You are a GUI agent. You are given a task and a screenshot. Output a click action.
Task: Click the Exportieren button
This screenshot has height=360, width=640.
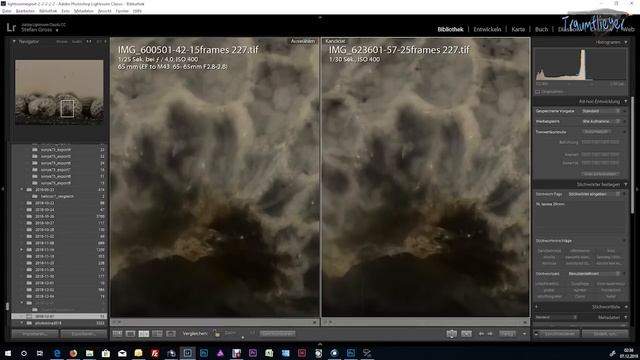(x=84, y=334)
